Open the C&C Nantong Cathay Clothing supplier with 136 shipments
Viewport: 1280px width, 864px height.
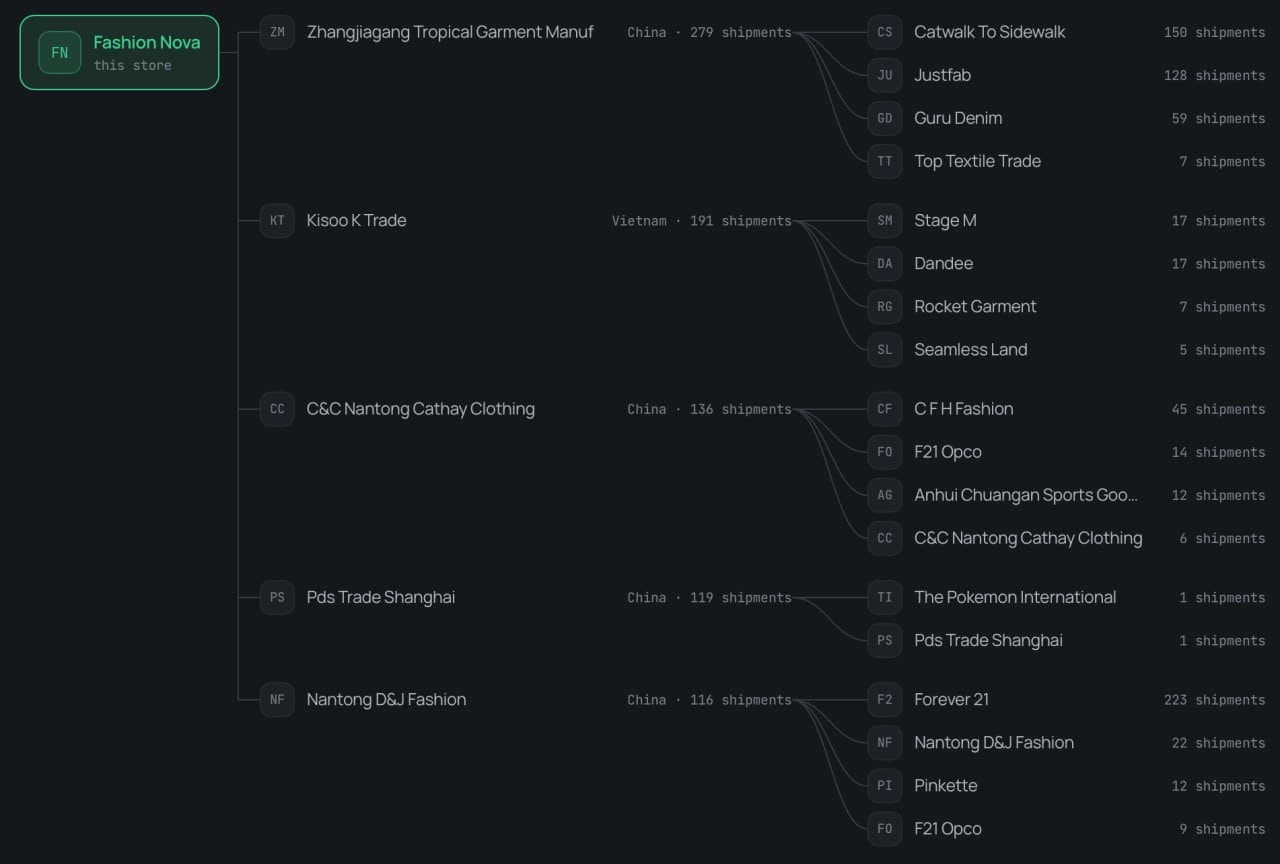[420, 409]
